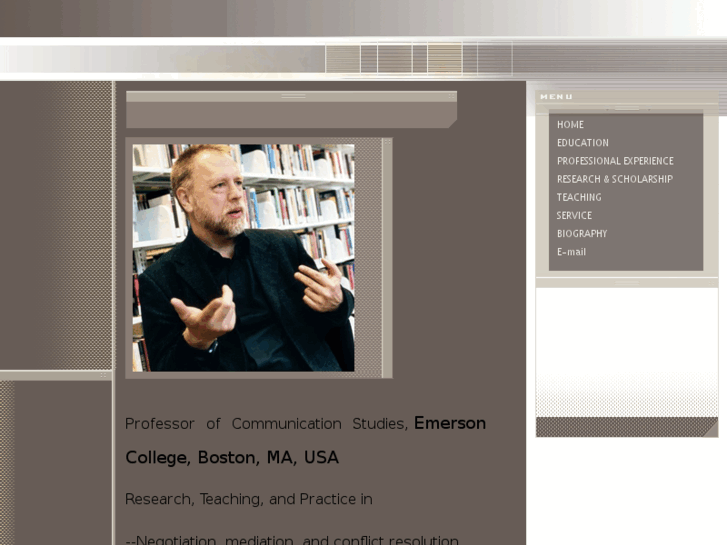Navigate to the TEACHING section
The image size is (727, 545).
pos(579,197)
